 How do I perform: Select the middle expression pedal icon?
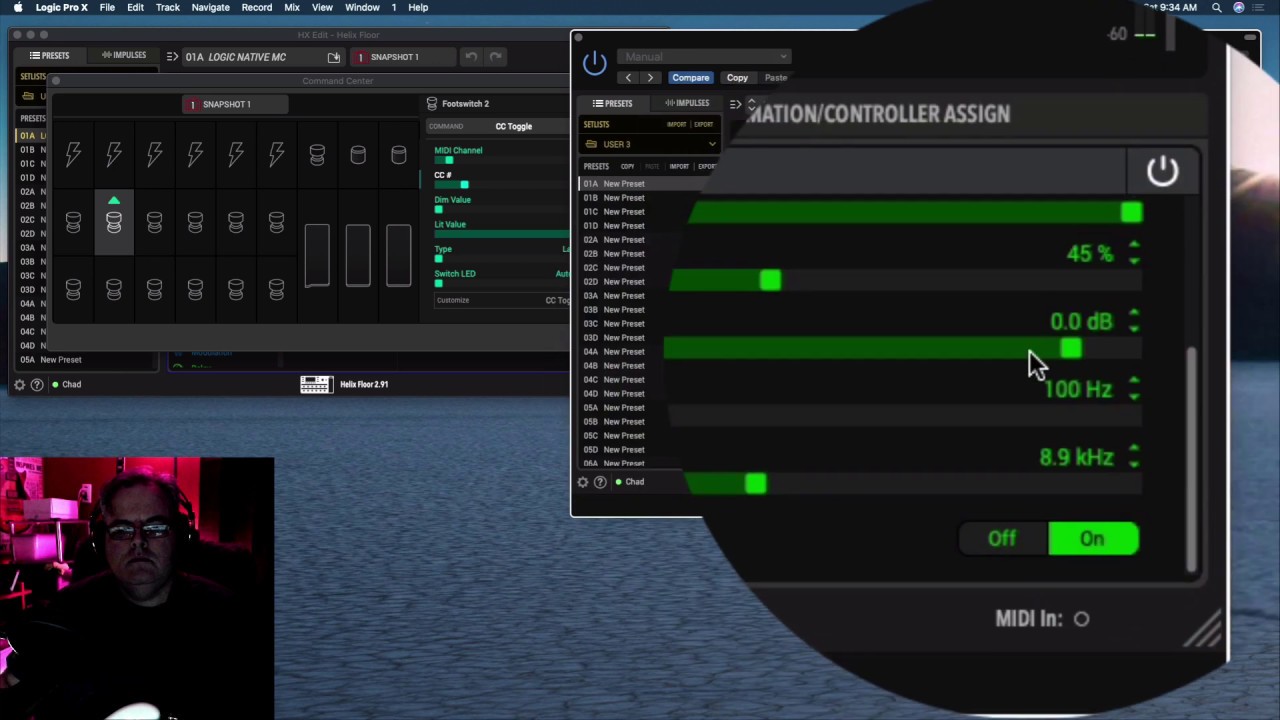(358, 256)
